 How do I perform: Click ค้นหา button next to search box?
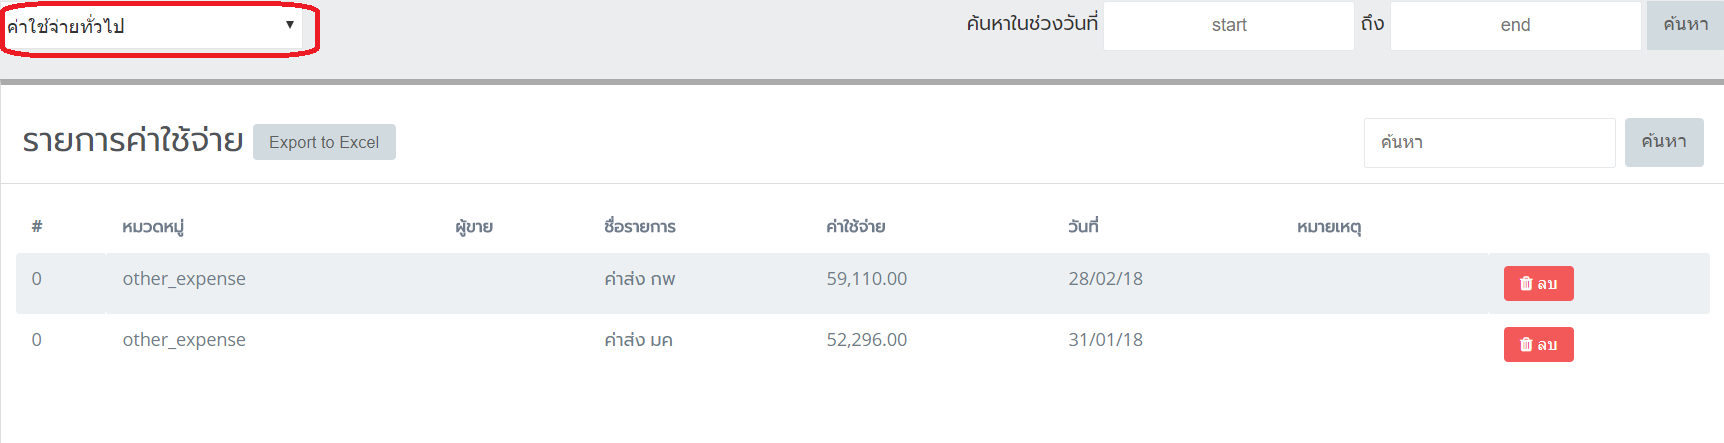pyautogui.click(x=1664, y=142)
